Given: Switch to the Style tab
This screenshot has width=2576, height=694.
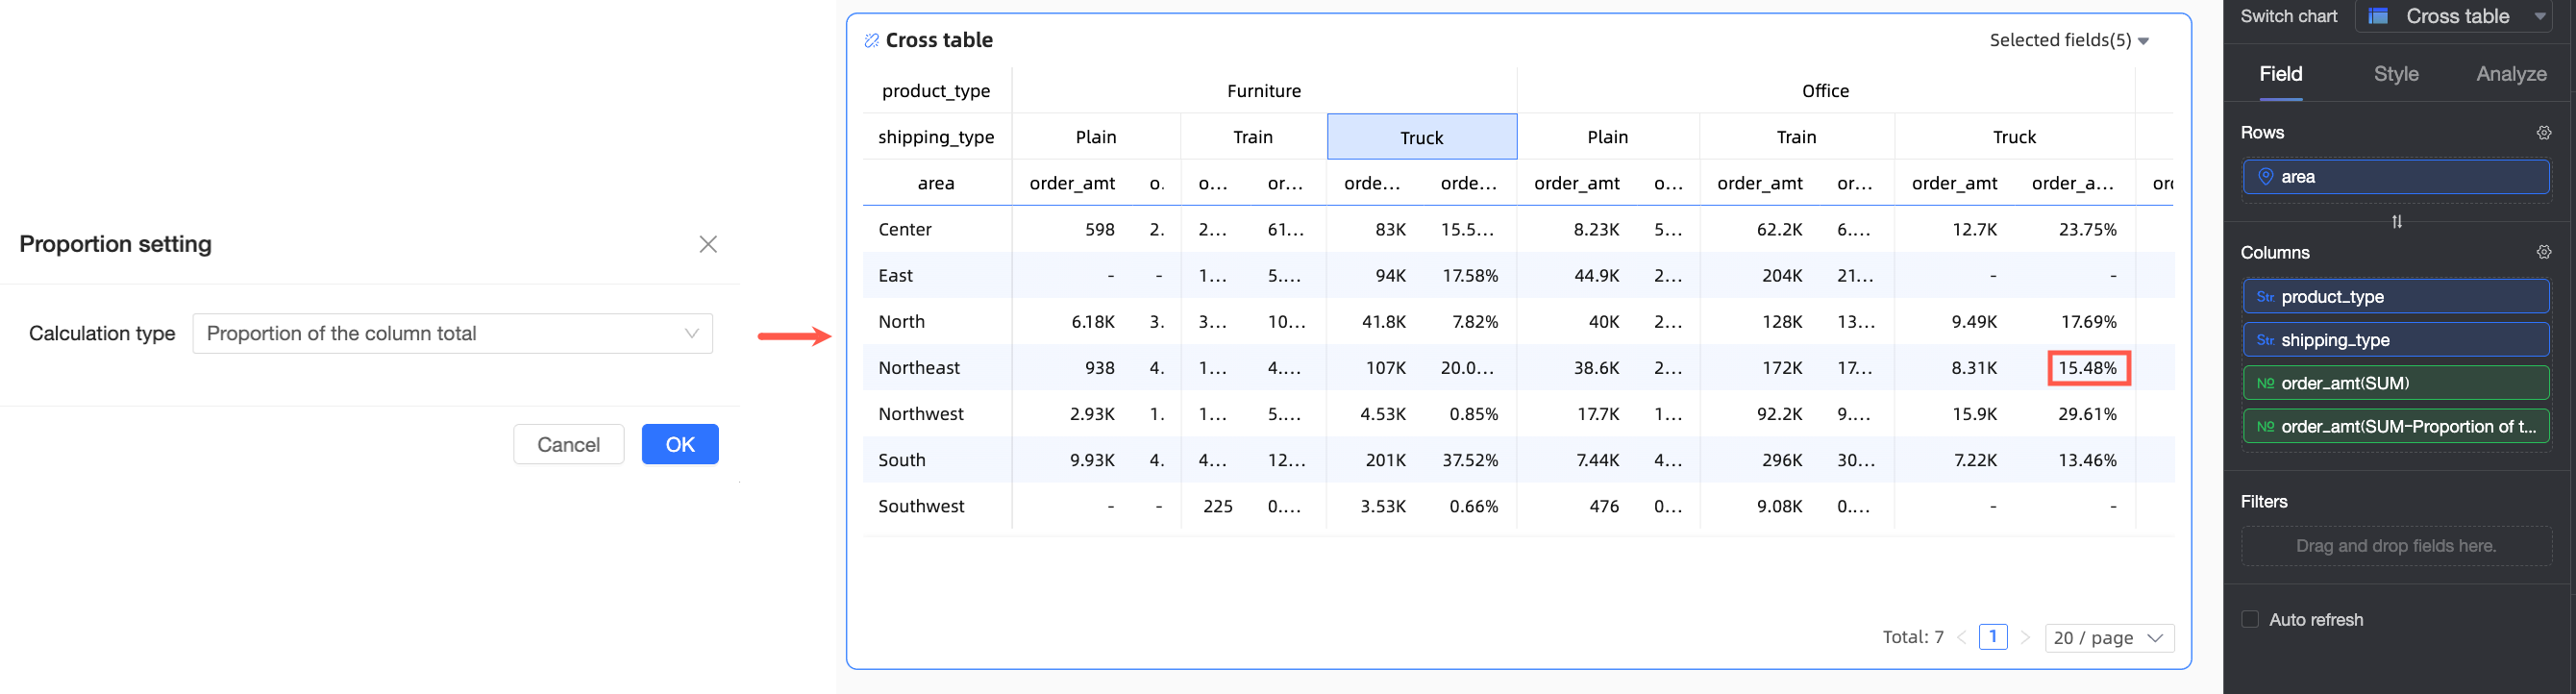Looking at the screenshot, I should (2396, 74).
